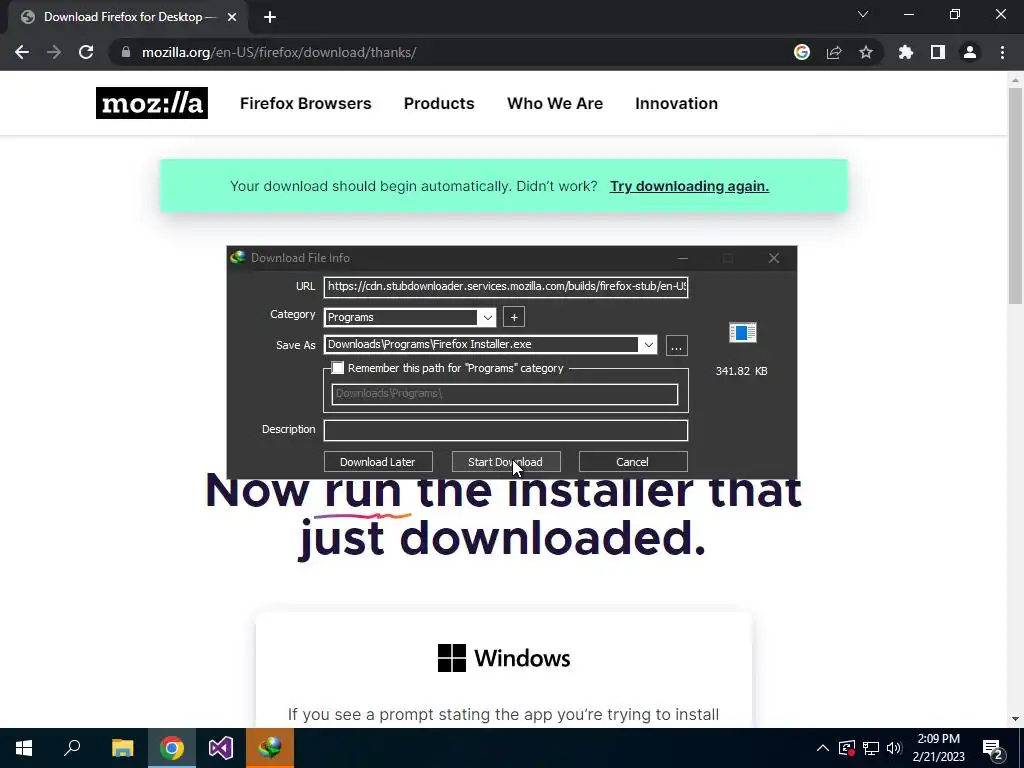Click Start Download button
The width and height of the screenshot is (1024, 768).
click(505, 462)
